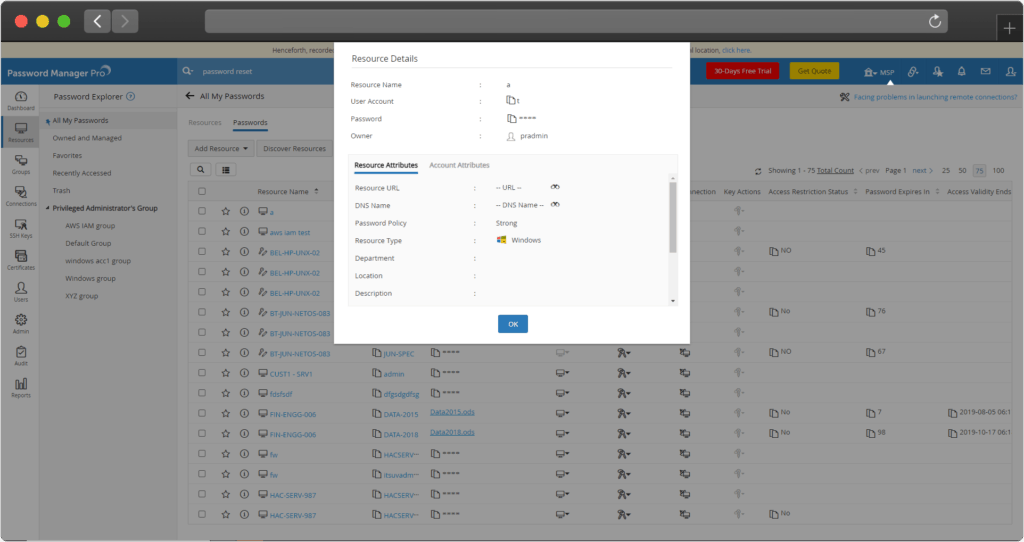
Task: Click the search magnifier button above the table
Action: pos(200,170)
